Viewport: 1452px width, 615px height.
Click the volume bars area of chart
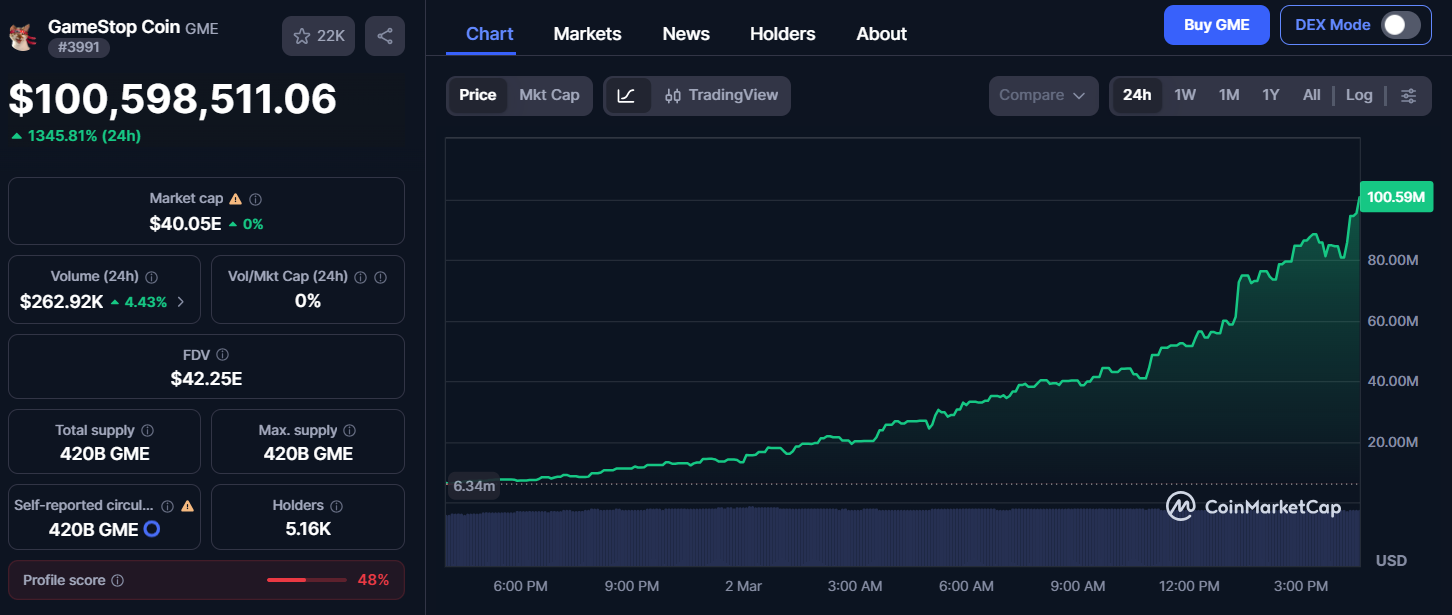point(903,538)
